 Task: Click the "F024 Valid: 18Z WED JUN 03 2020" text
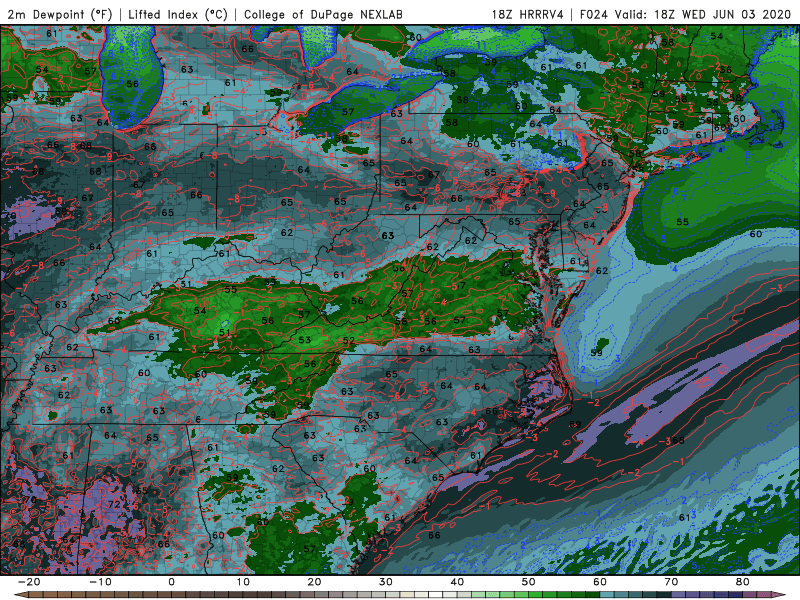pyautogui.click(x=685, y=14)
